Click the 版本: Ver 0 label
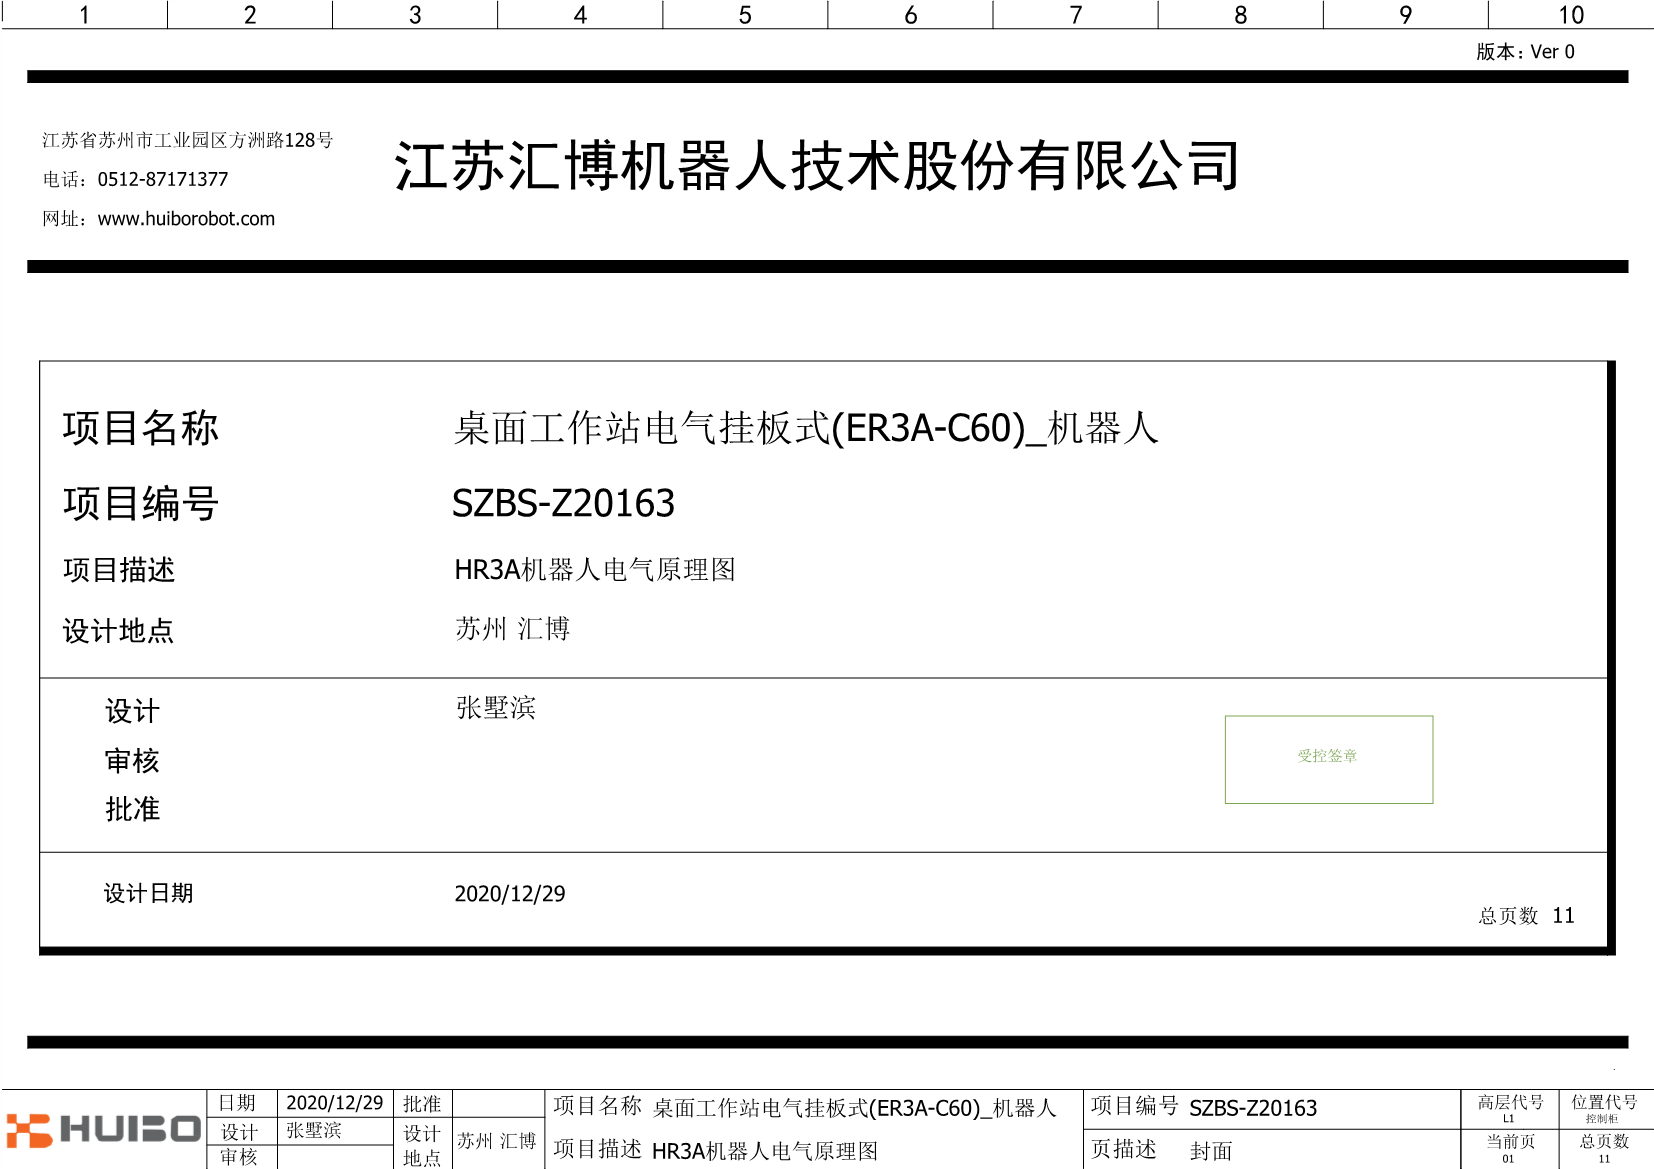This screenshot has height=1169, width=1654. click(x=1525, y=52)
